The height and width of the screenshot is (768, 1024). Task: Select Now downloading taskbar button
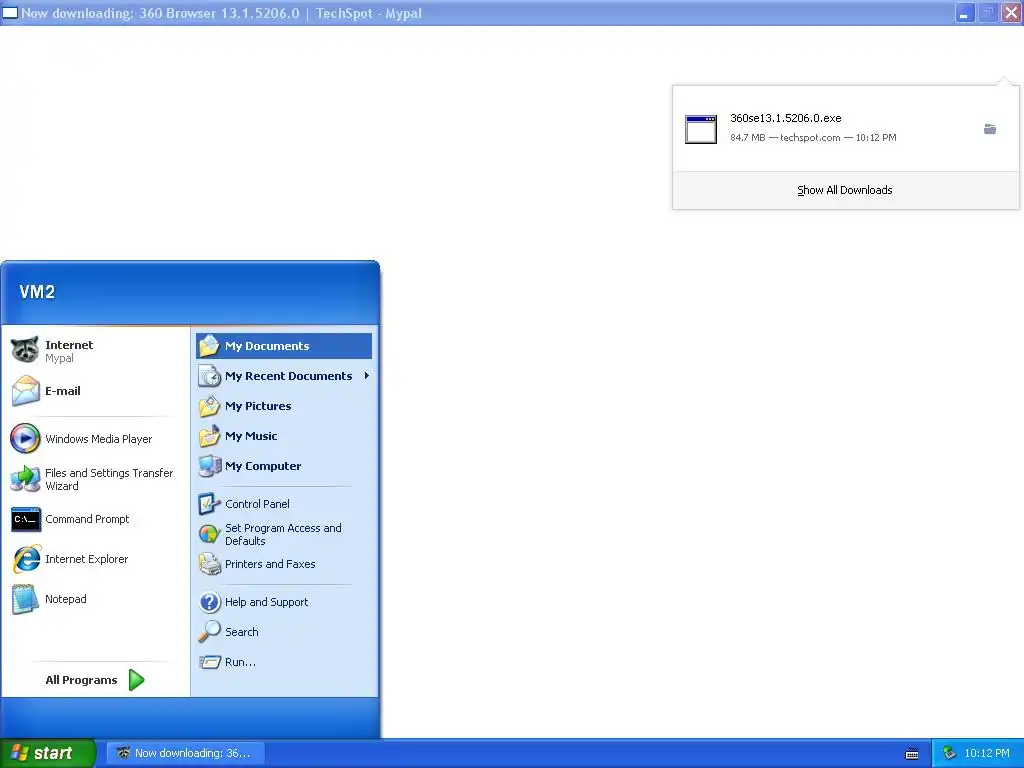point(185,753)
